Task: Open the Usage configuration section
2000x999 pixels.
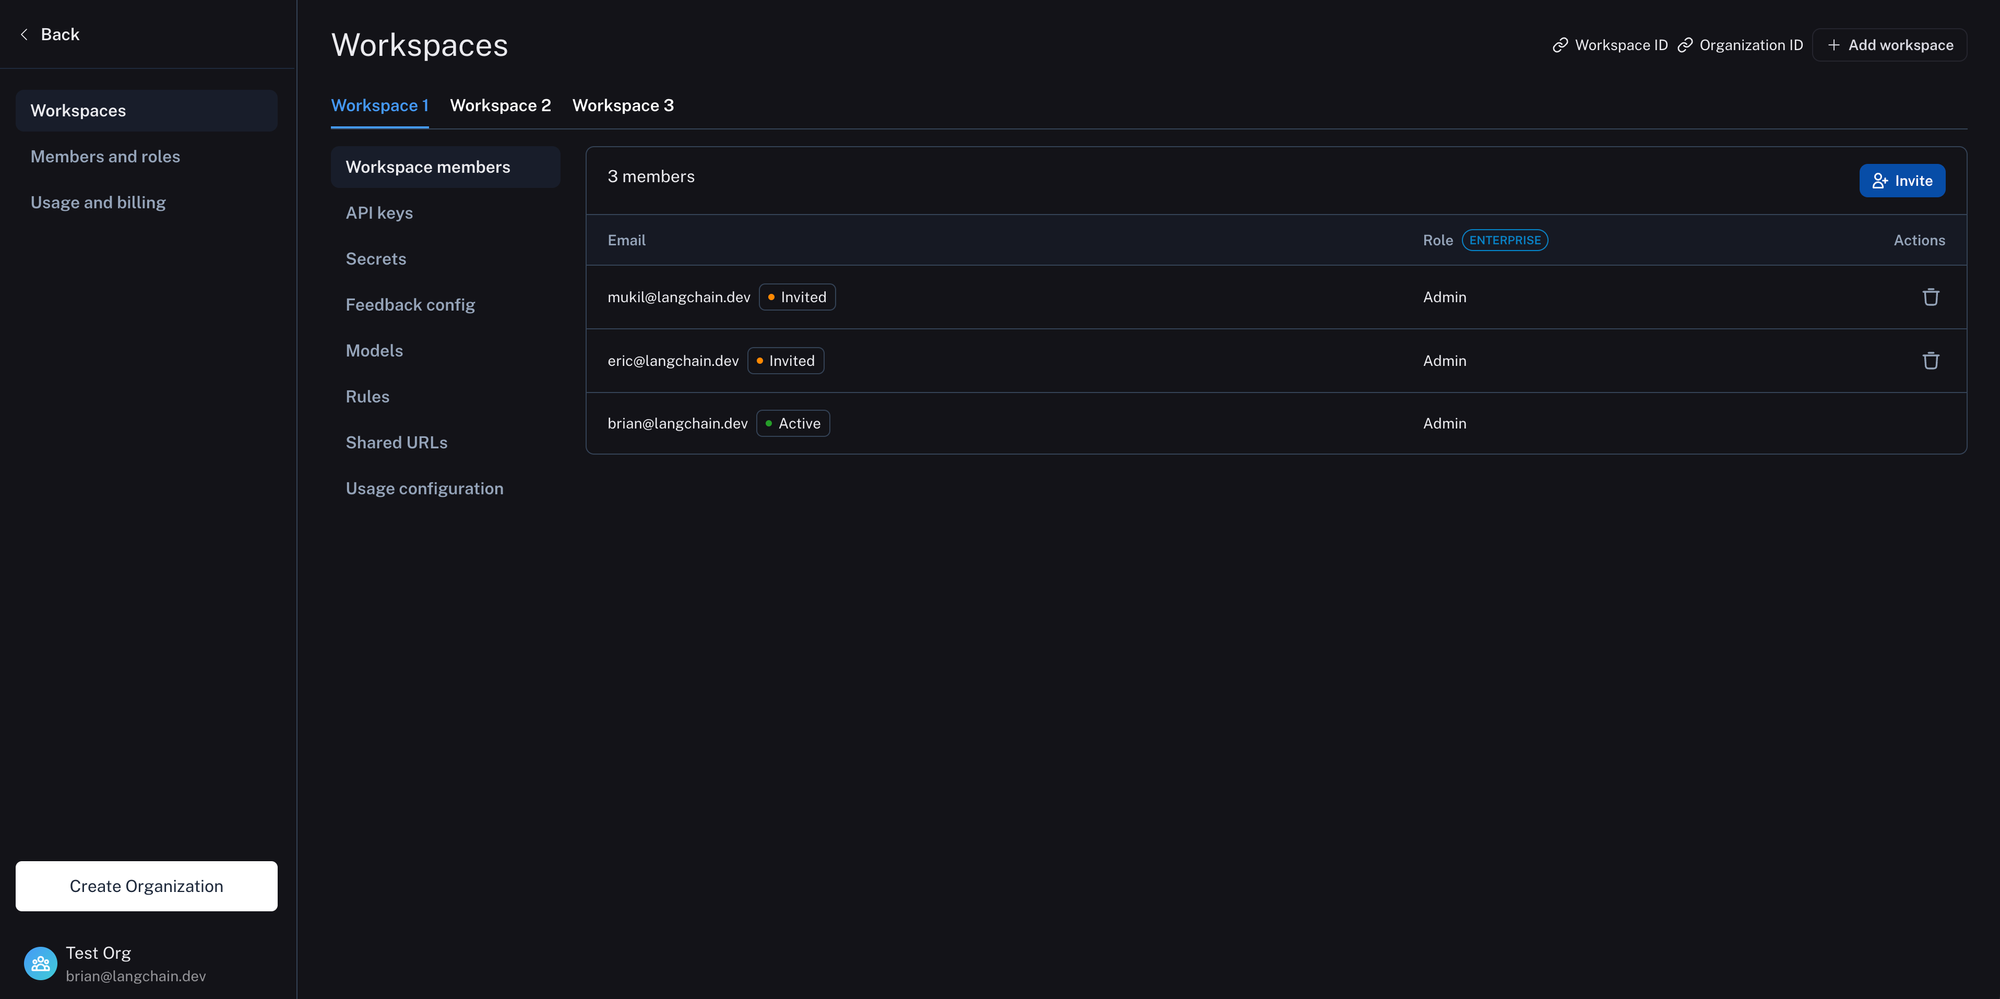Action: 424,489
